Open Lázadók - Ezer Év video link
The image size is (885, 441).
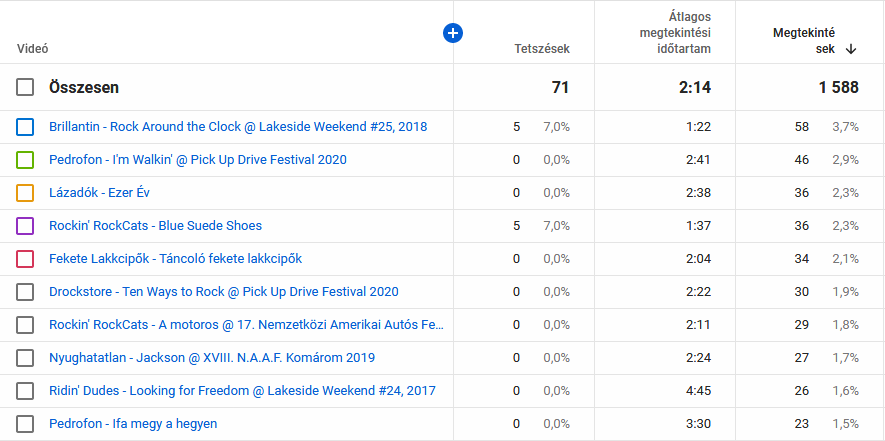click(100, 193)
